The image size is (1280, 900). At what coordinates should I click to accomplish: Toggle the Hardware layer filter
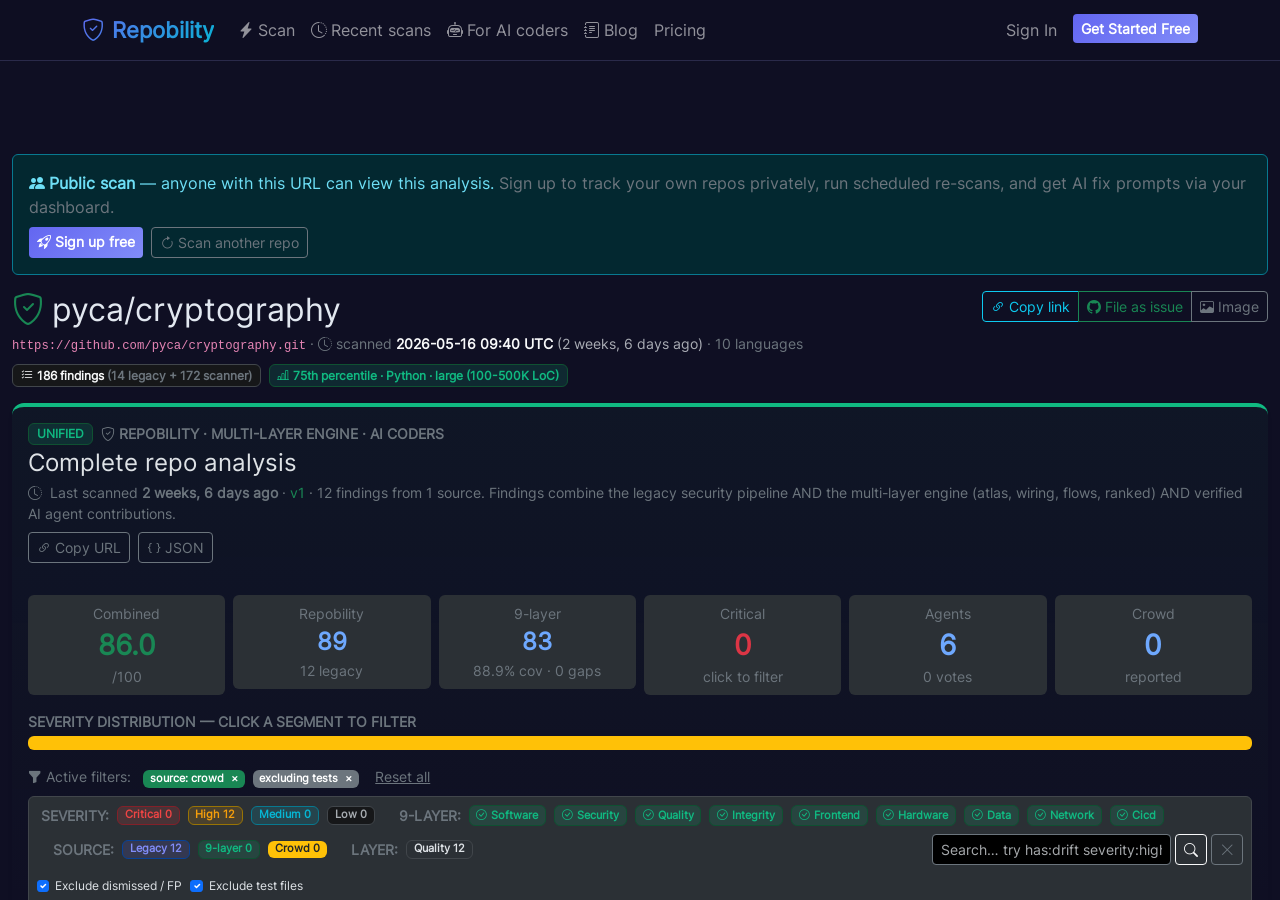point(916,815)
